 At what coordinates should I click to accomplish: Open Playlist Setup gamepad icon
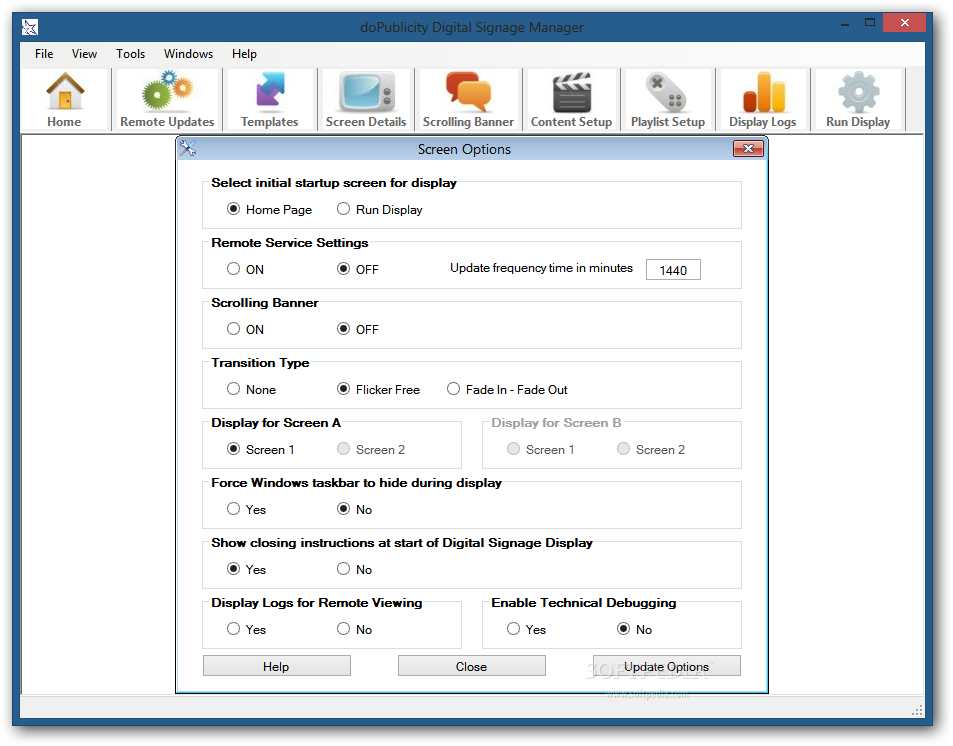(668, 100)
